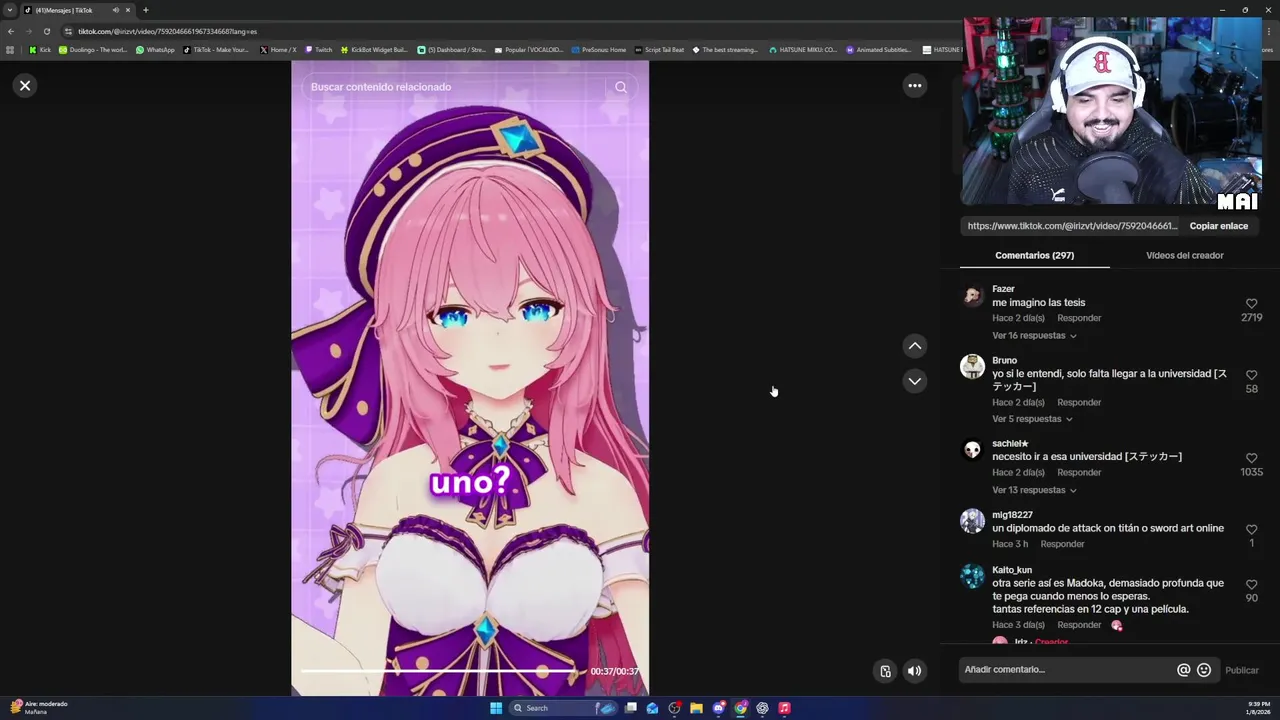Mute tab via speaker icon on TikTok tab
Screen dimensions: 1280x720
click(116, 10)
